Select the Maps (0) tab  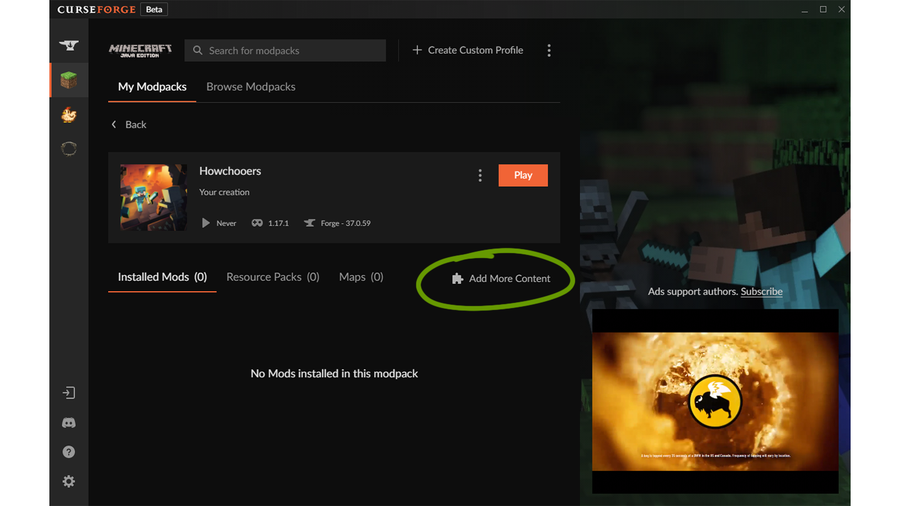[361, 277]
